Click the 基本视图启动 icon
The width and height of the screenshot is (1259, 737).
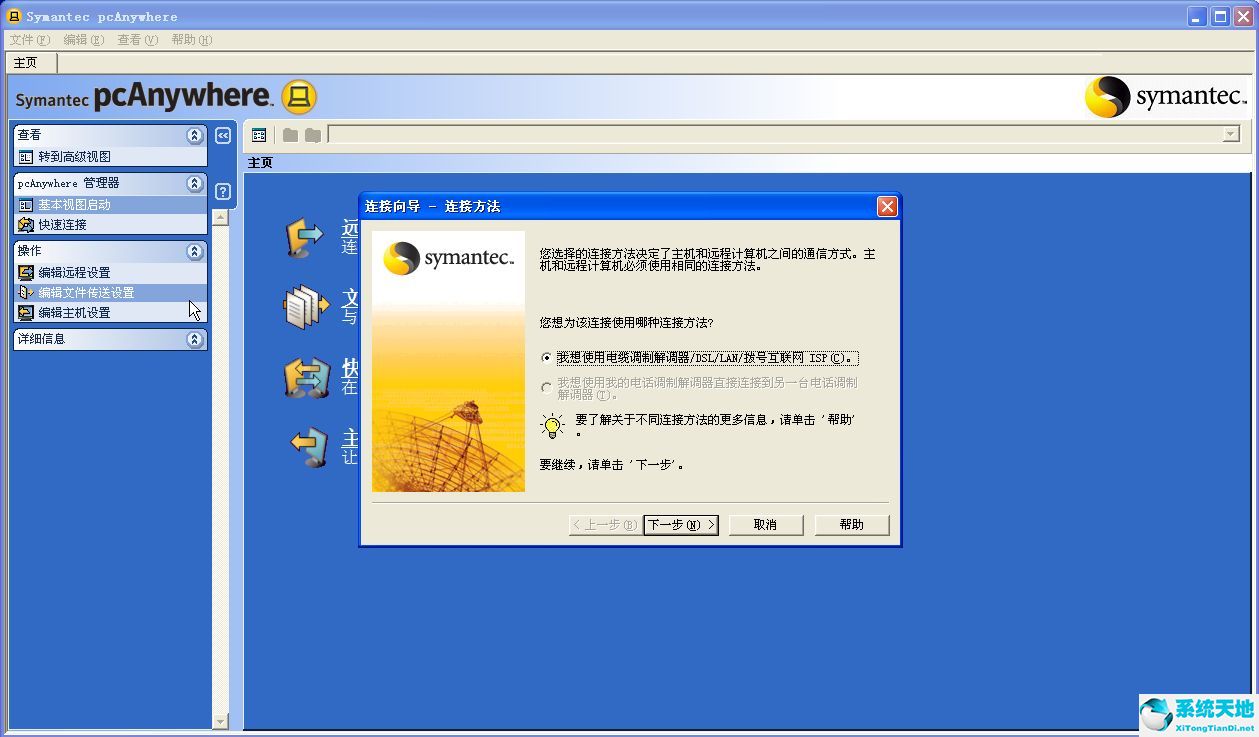tap(26, 205)
